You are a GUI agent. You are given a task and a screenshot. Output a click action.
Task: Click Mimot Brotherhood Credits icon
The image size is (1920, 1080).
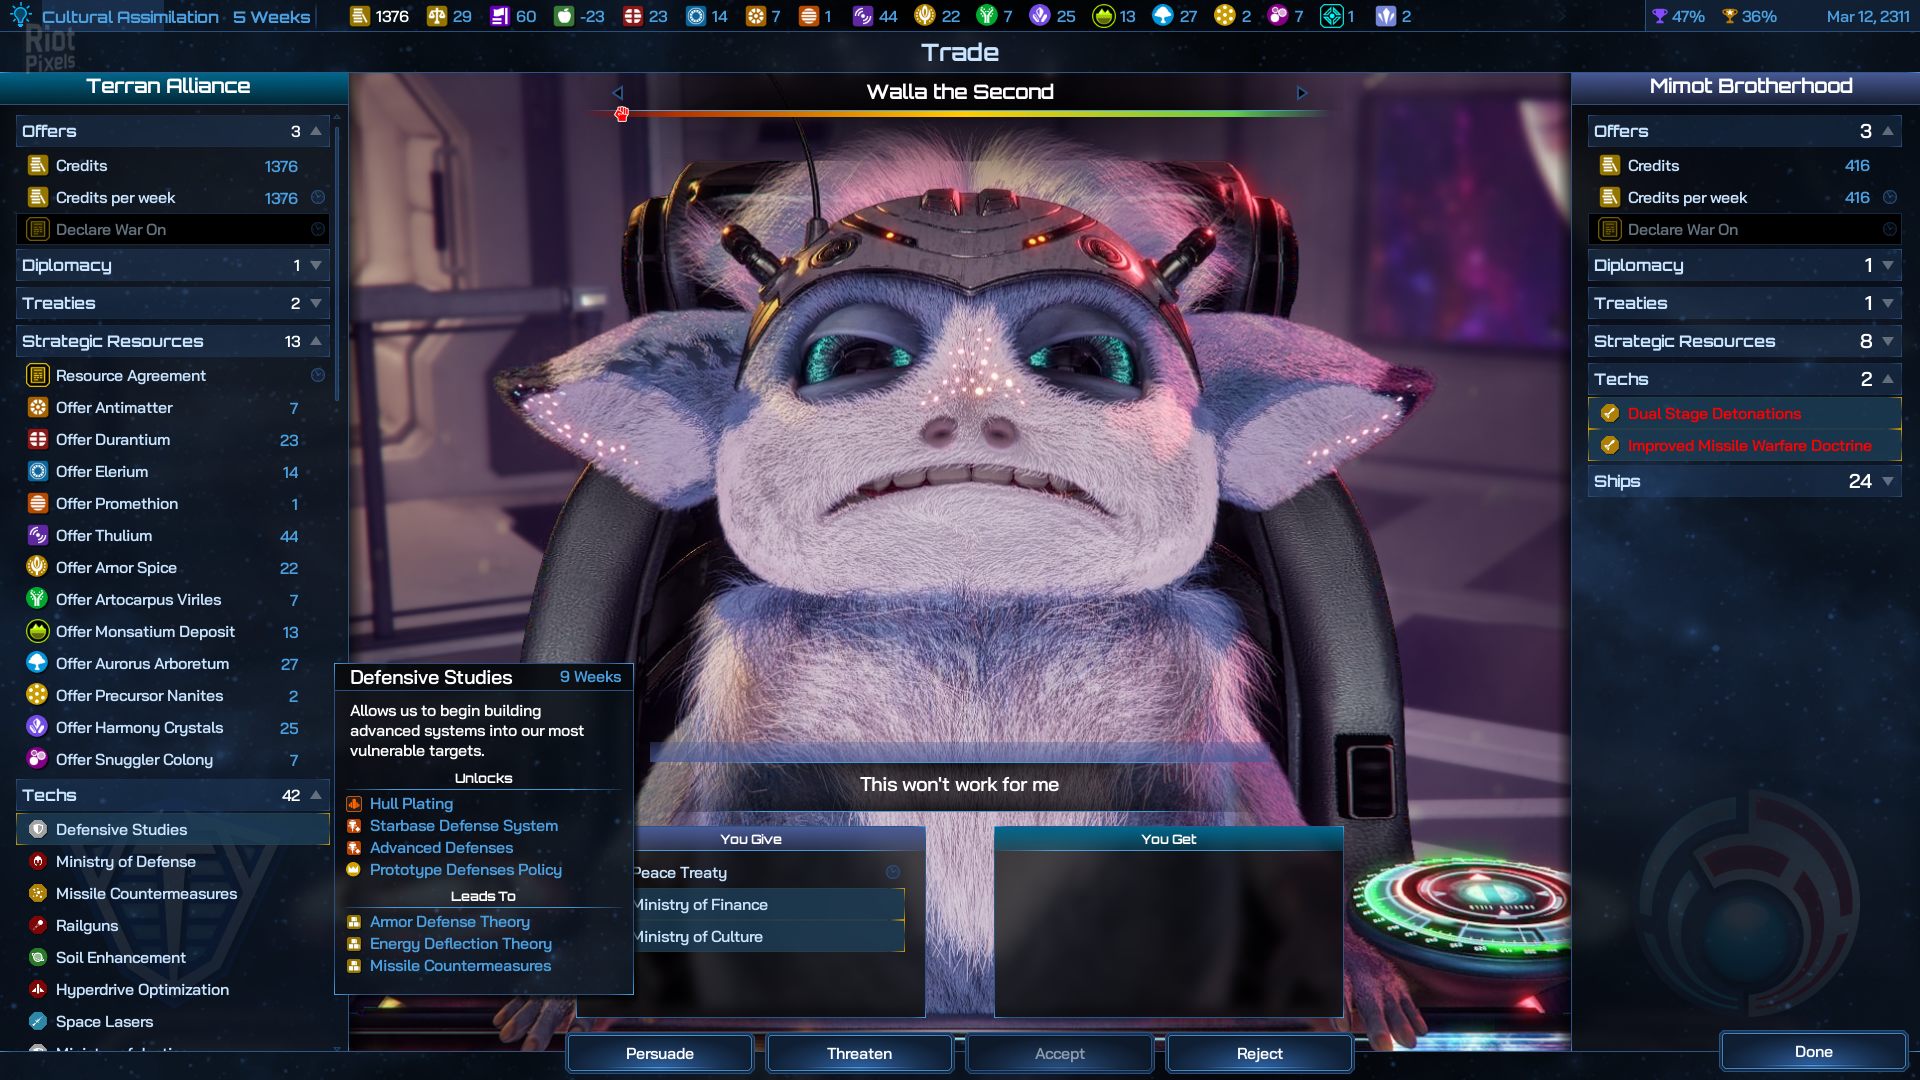pos(1609,166)
